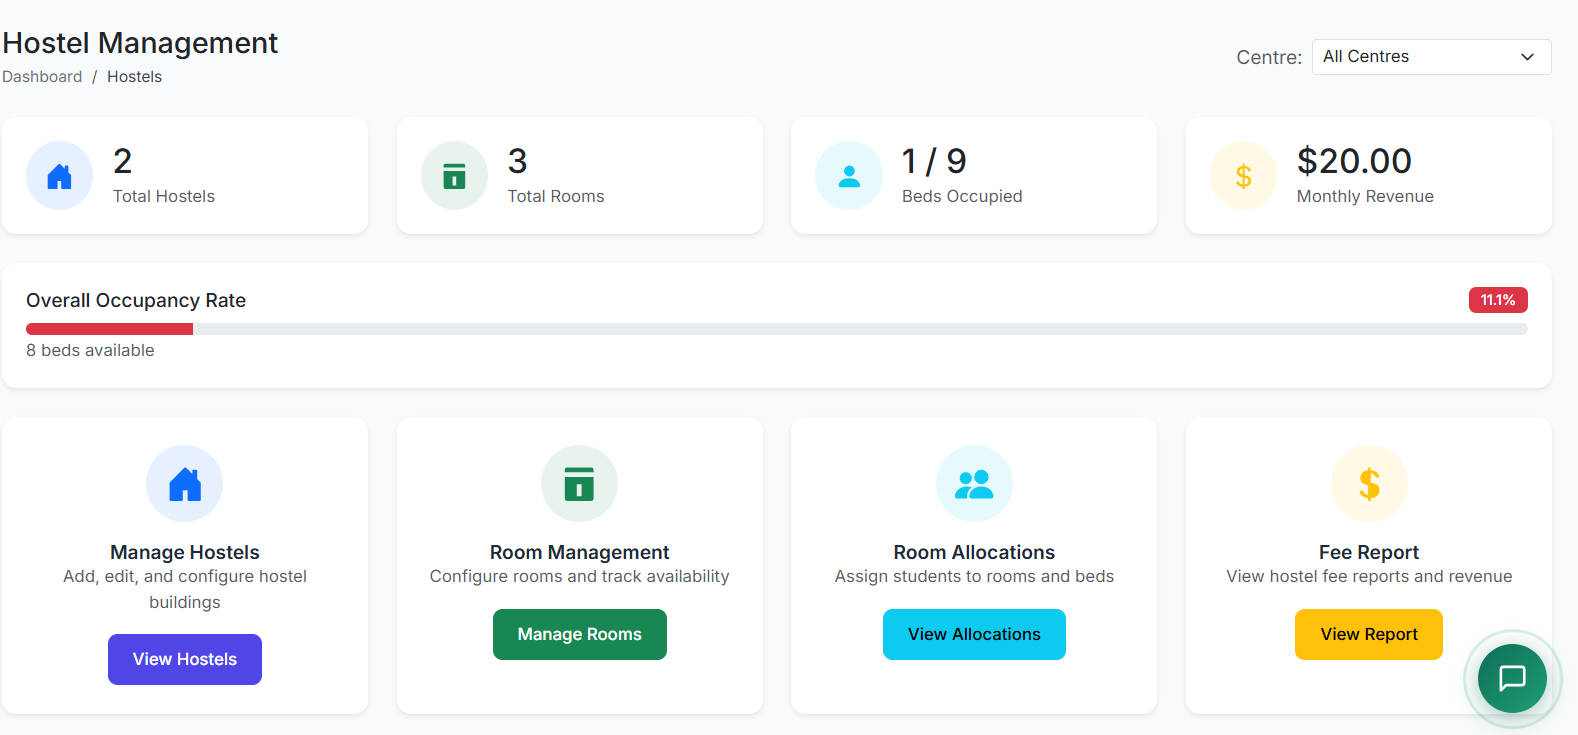The height and width of the screenshot is (735, 1578).
Task: Click the View Hostels button
Action: click(x=185, y=659)
